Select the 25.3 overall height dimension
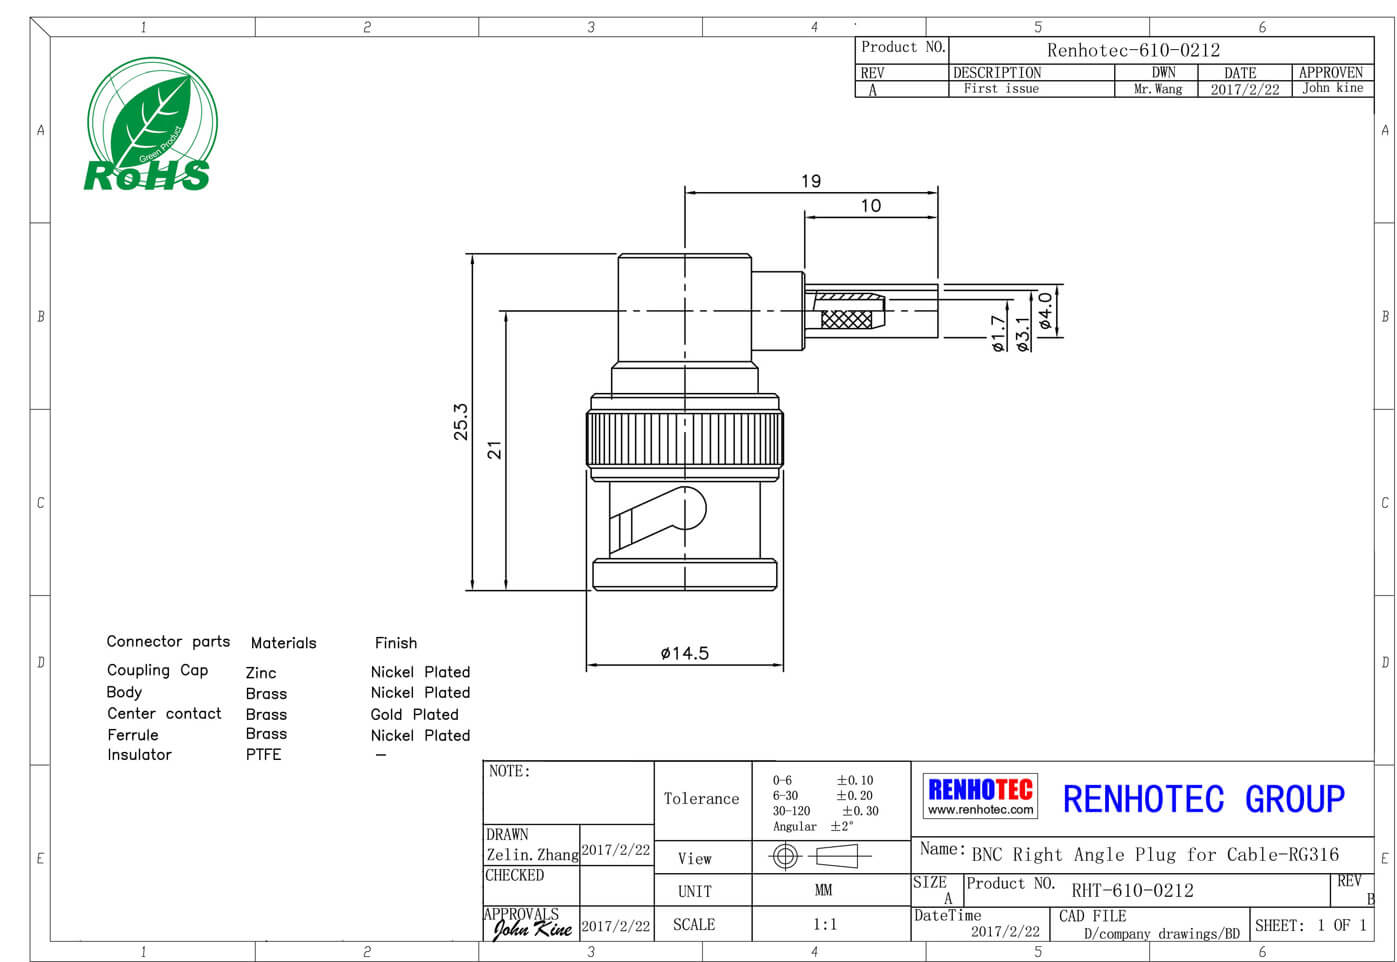Image resolution: width=1397 pixels, height=962 pixels. click(x=460, y=422)
